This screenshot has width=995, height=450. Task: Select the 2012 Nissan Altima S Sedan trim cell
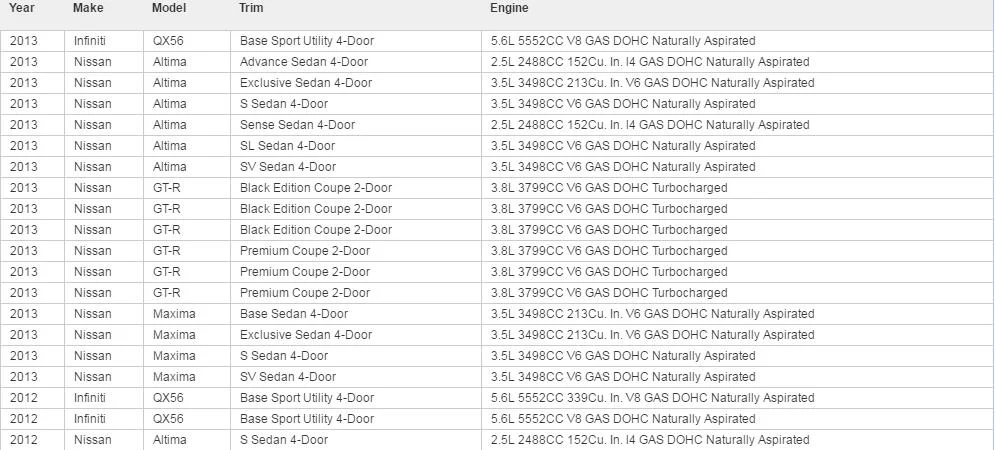[x=356, y=440]
